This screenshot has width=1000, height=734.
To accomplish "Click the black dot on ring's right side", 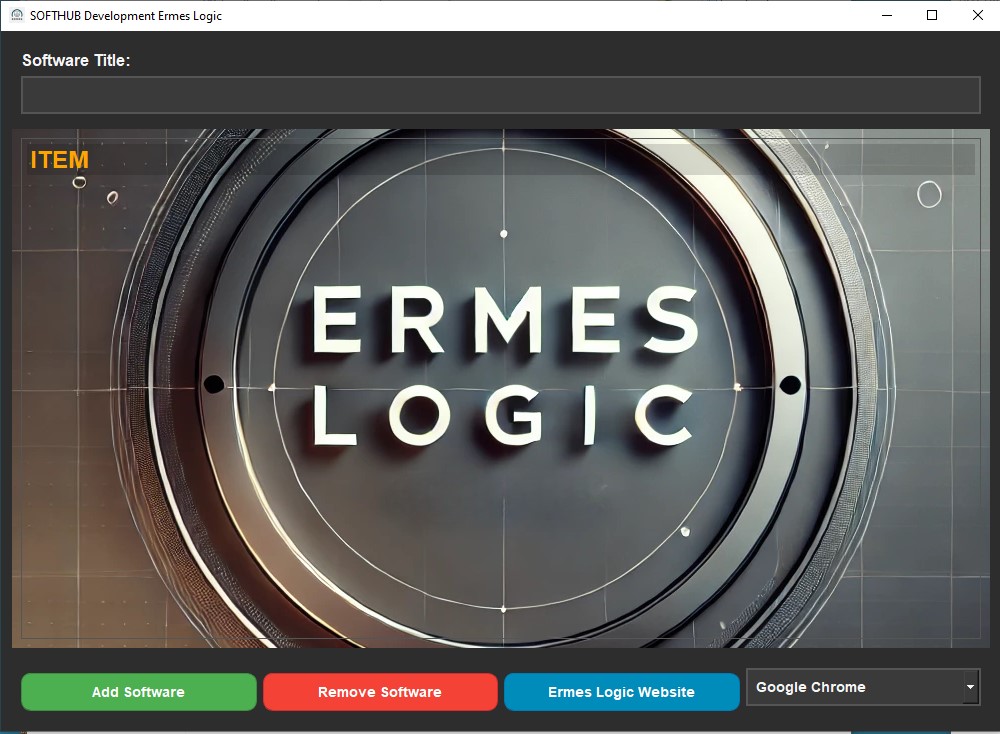I will tap(790, 385).
